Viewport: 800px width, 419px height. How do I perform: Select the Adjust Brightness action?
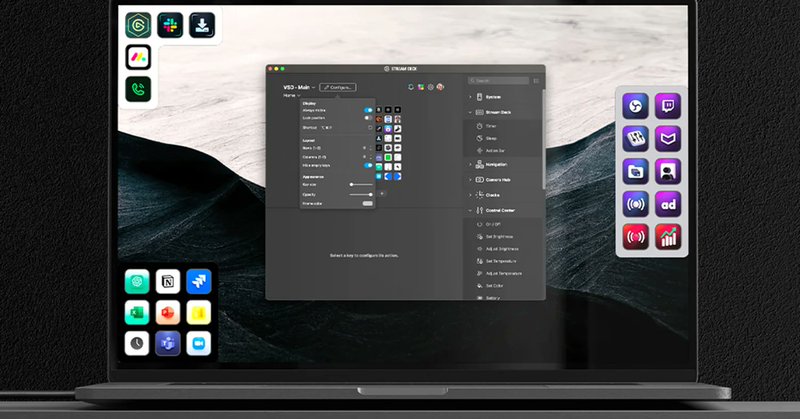click(503, 249)
